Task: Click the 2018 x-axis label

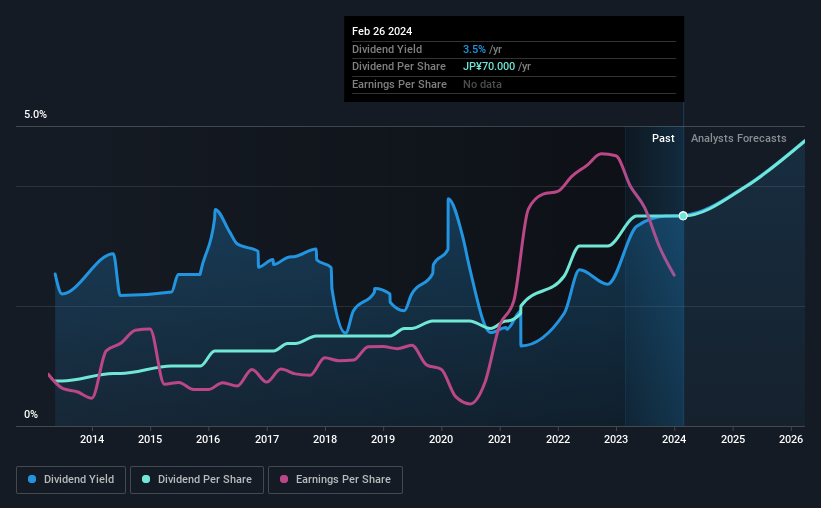Action: click(x=325, y=439)
